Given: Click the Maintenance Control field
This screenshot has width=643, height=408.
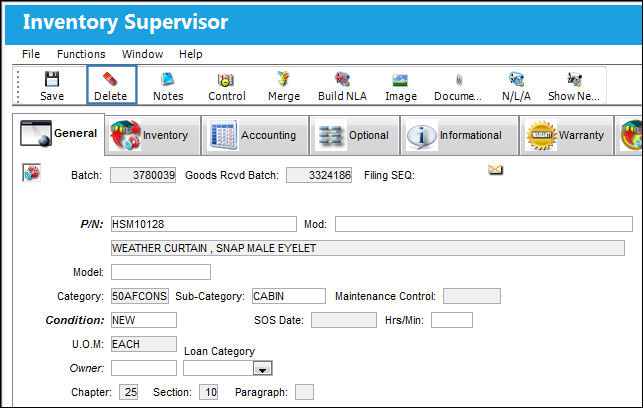Looking at the screenshot, I should click(472, 296).
